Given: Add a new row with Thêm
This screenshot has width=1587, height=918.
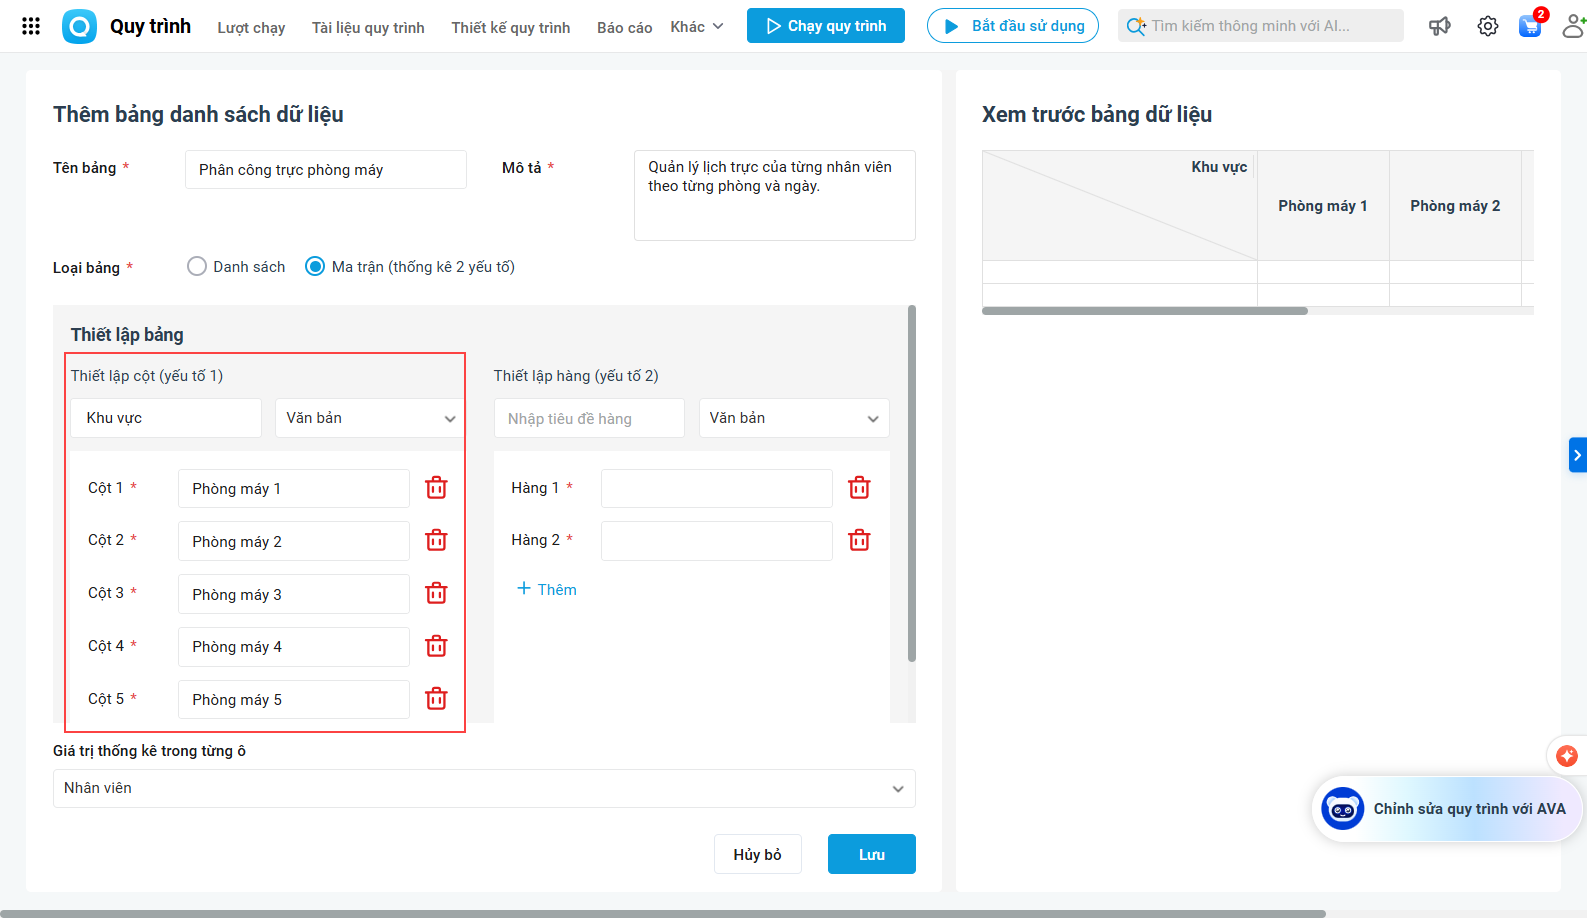Looking at the screenshot, I should 547,589.
